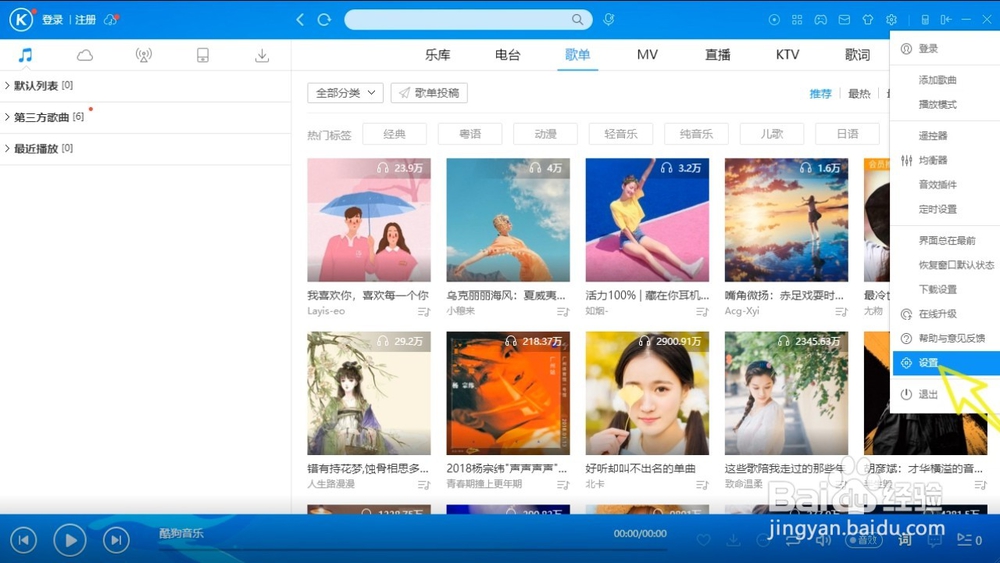Open the apps grid icon
The width and height of the screenshot is (1000, 563).
coord(797,20)
